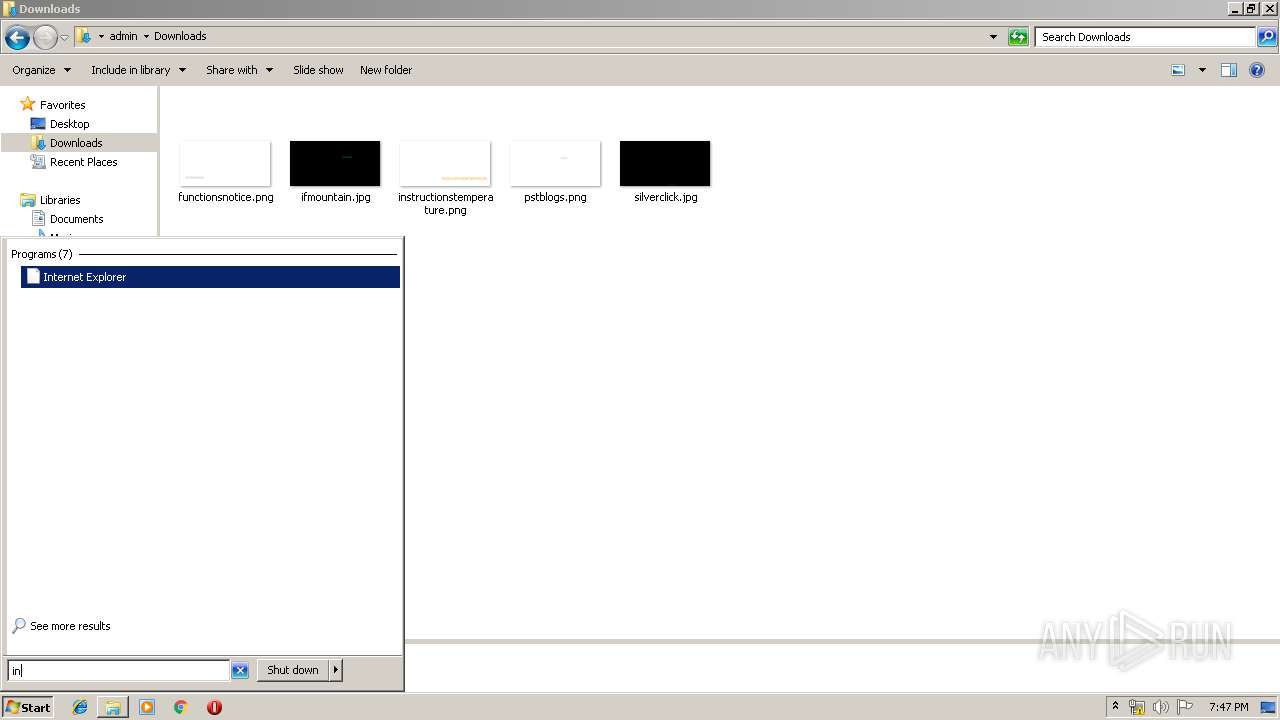Click the refresh button beside address bar
1280x720 pixels.
(x=1018, y=37)
